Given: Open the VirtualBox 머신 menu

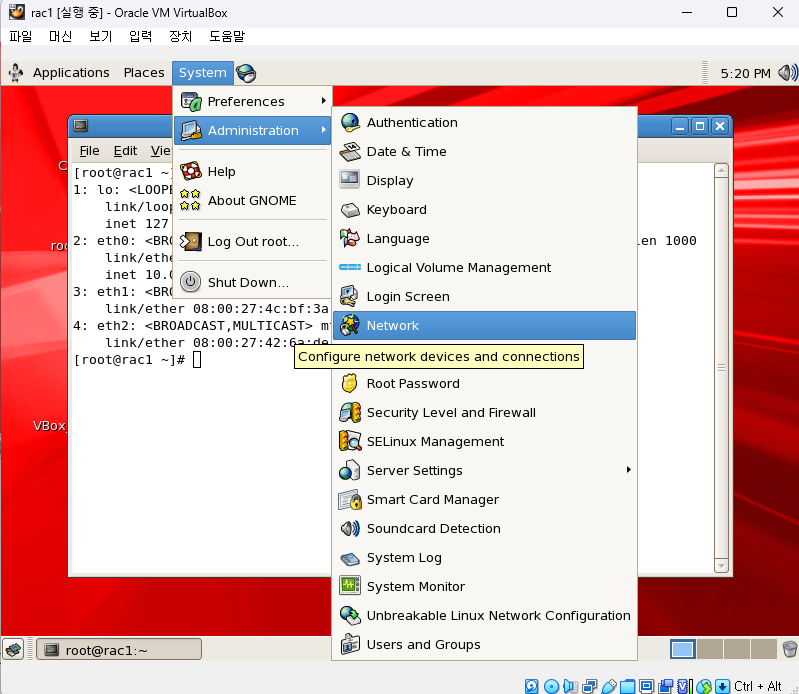Looking at the screenshot, I should 60,36.
